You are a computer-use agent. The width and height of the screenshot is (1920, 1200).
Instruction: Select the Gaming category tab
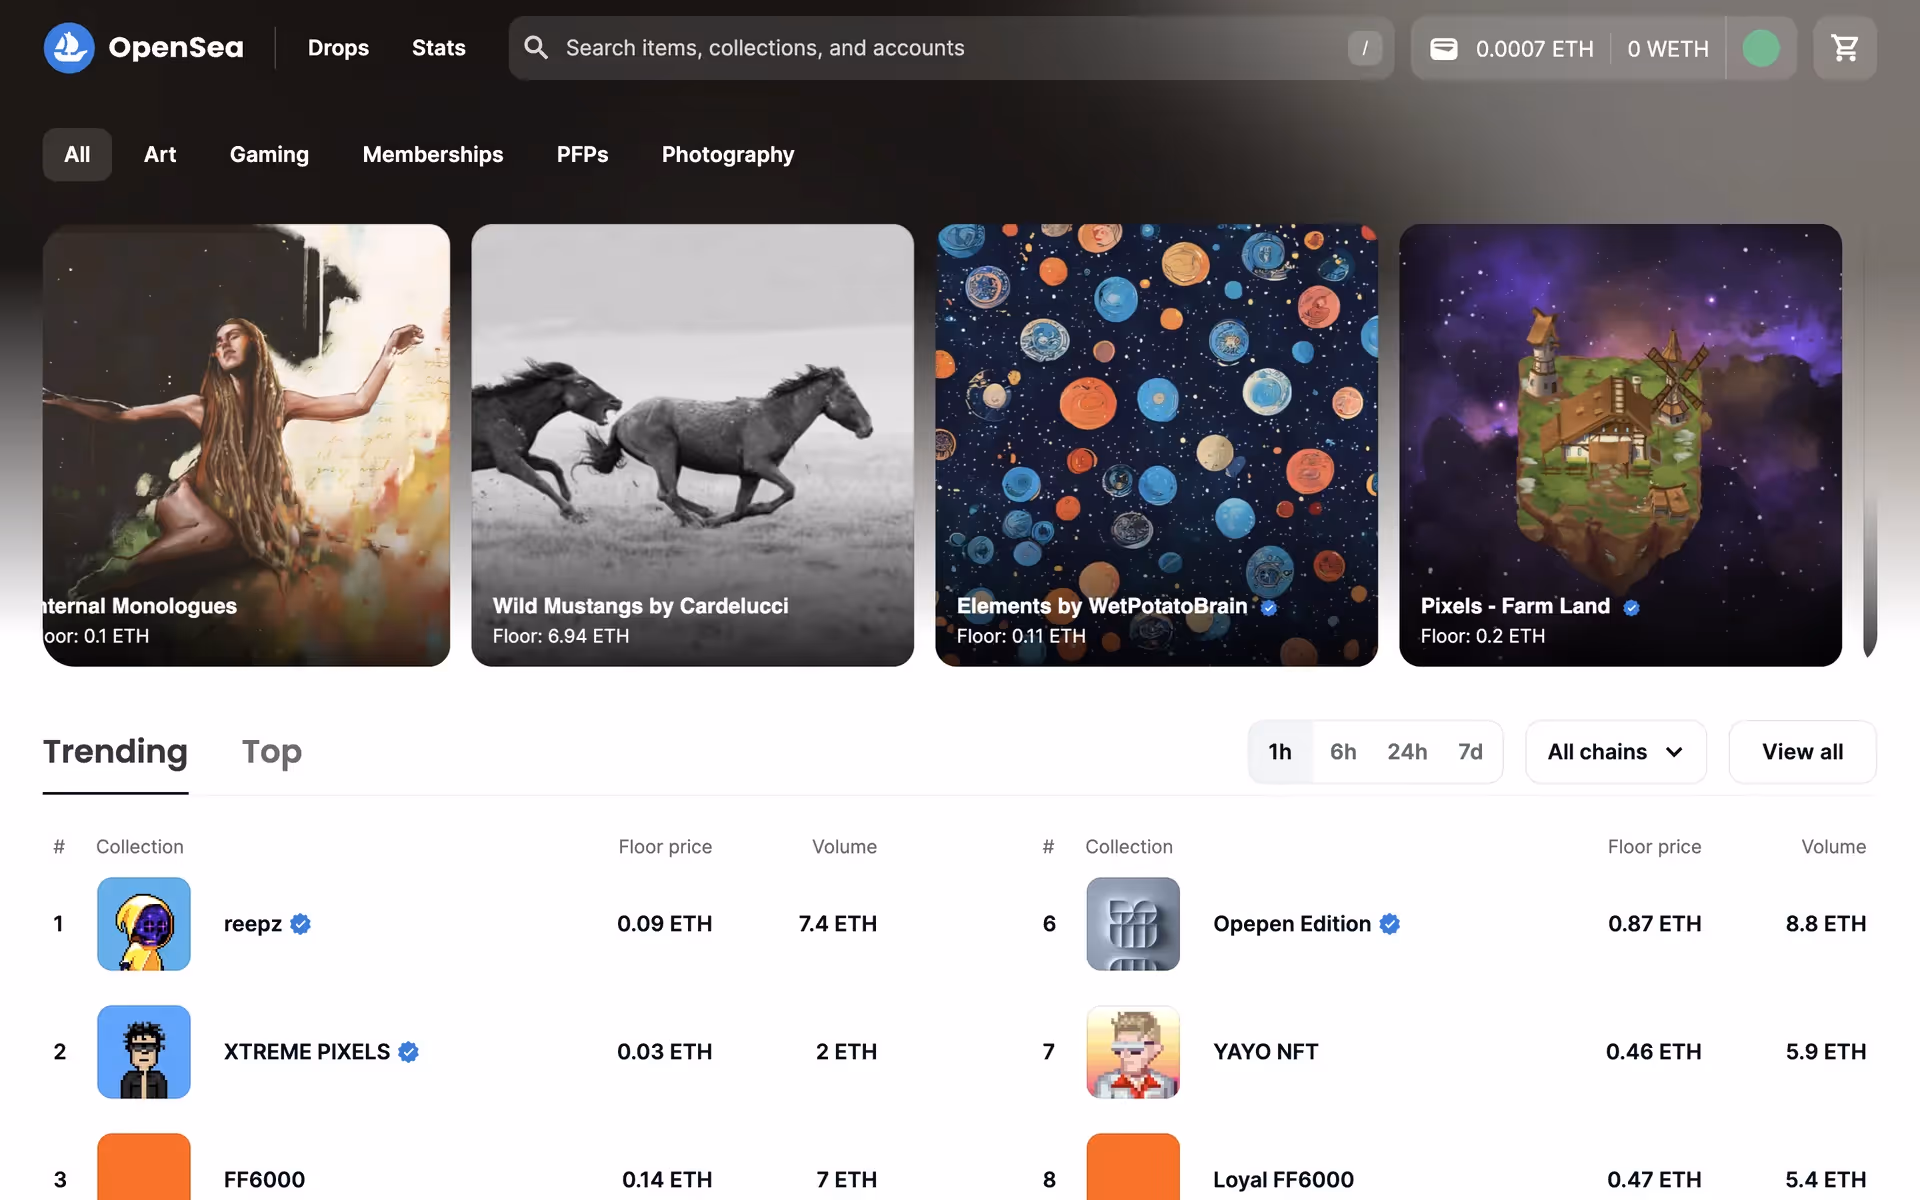coord(269,155)
